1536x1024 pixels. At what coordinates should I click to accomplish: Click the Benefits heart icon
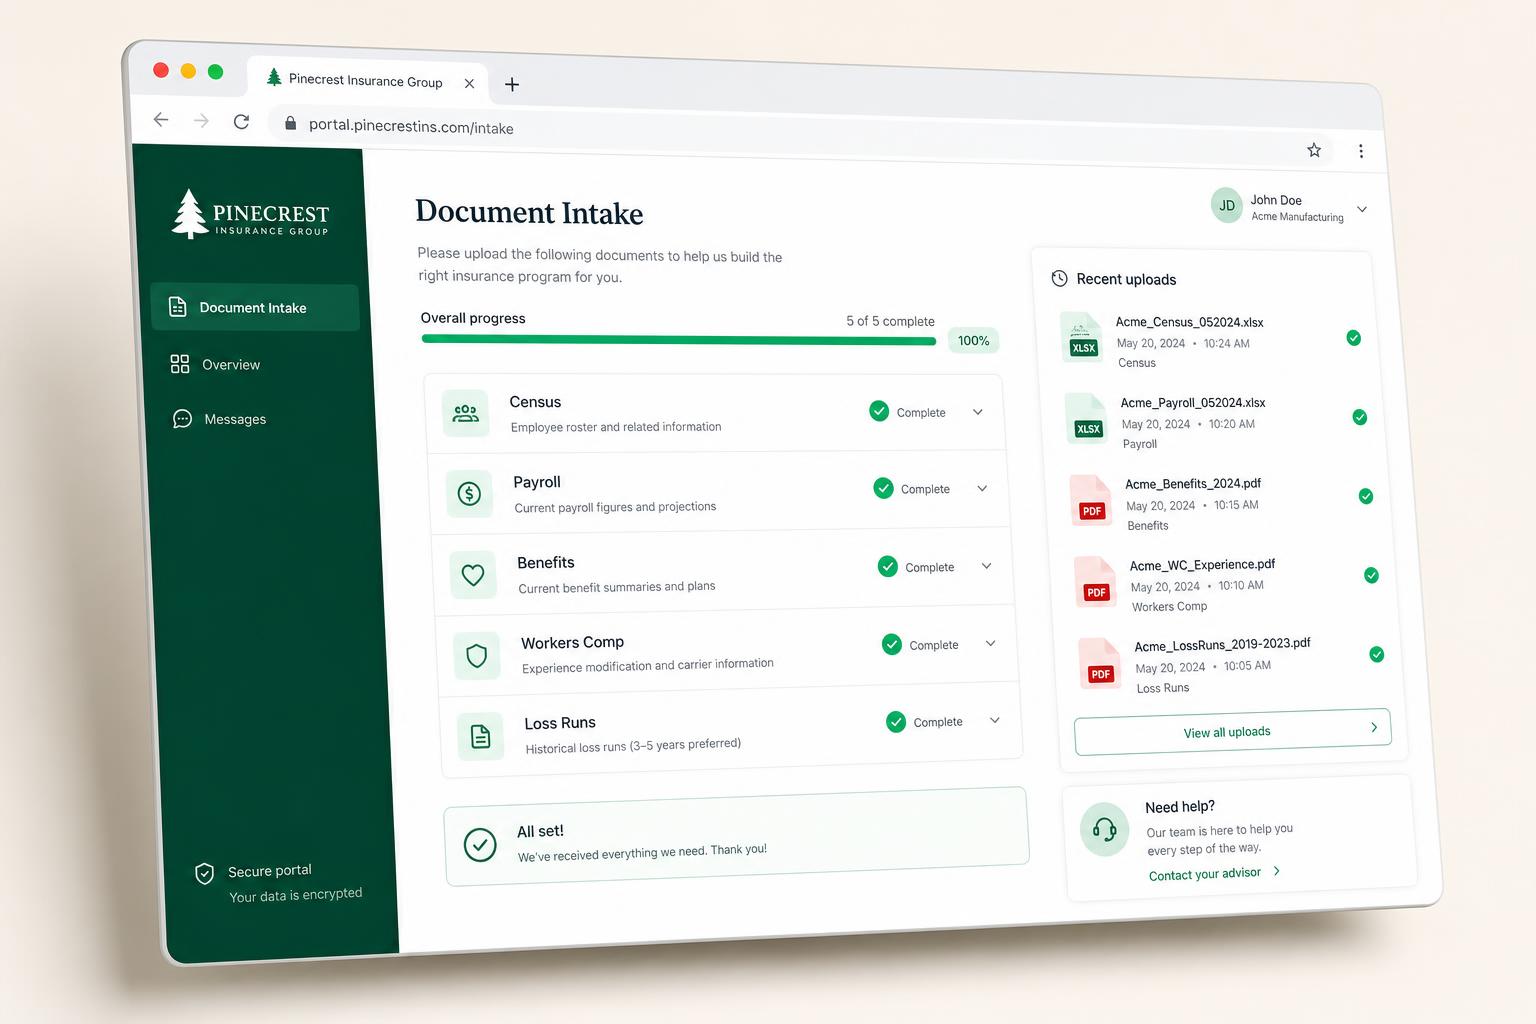[x=473, y=575]
